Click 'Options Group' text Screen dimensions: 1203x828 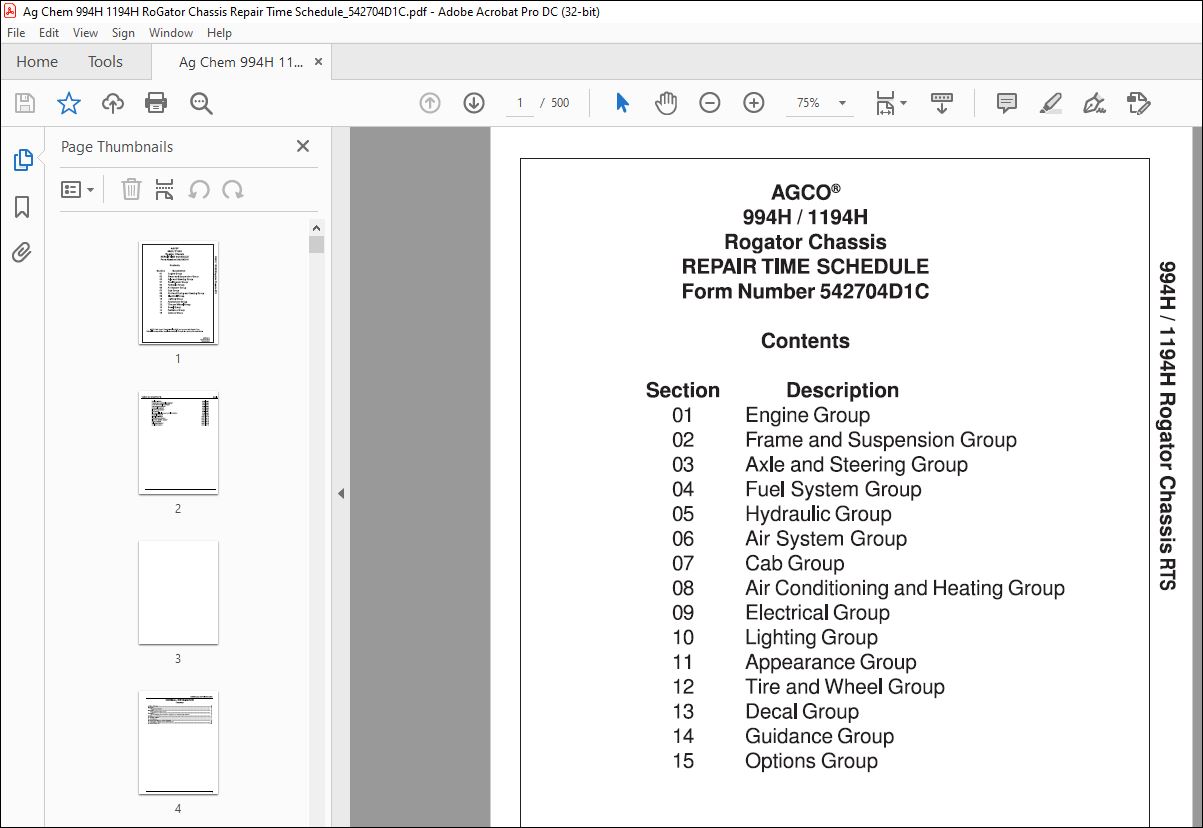click(811, 761)
